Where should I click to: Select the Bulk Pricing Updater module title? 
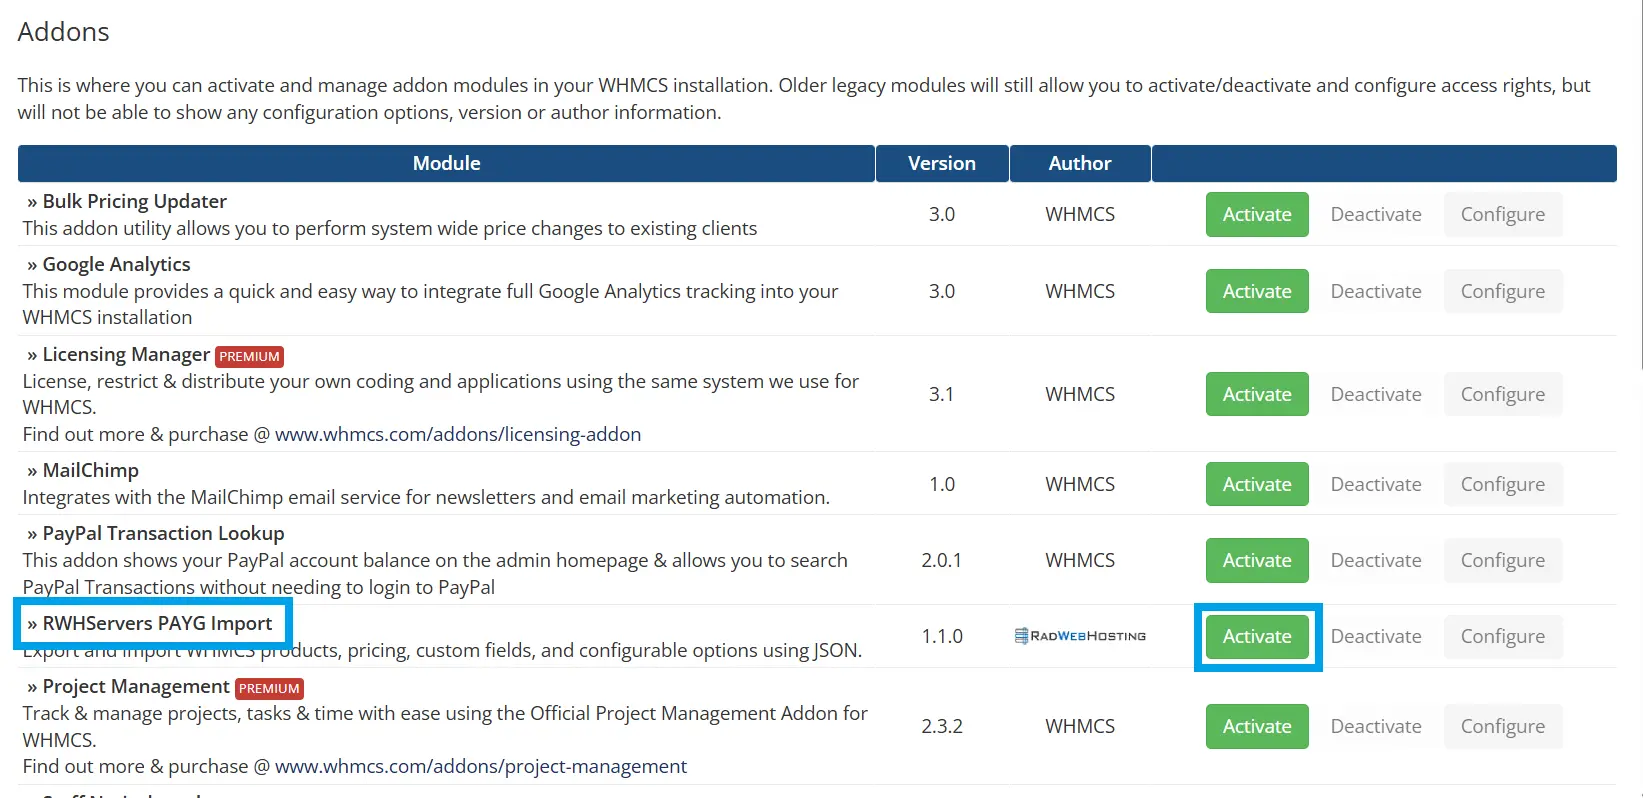[134, 201]
